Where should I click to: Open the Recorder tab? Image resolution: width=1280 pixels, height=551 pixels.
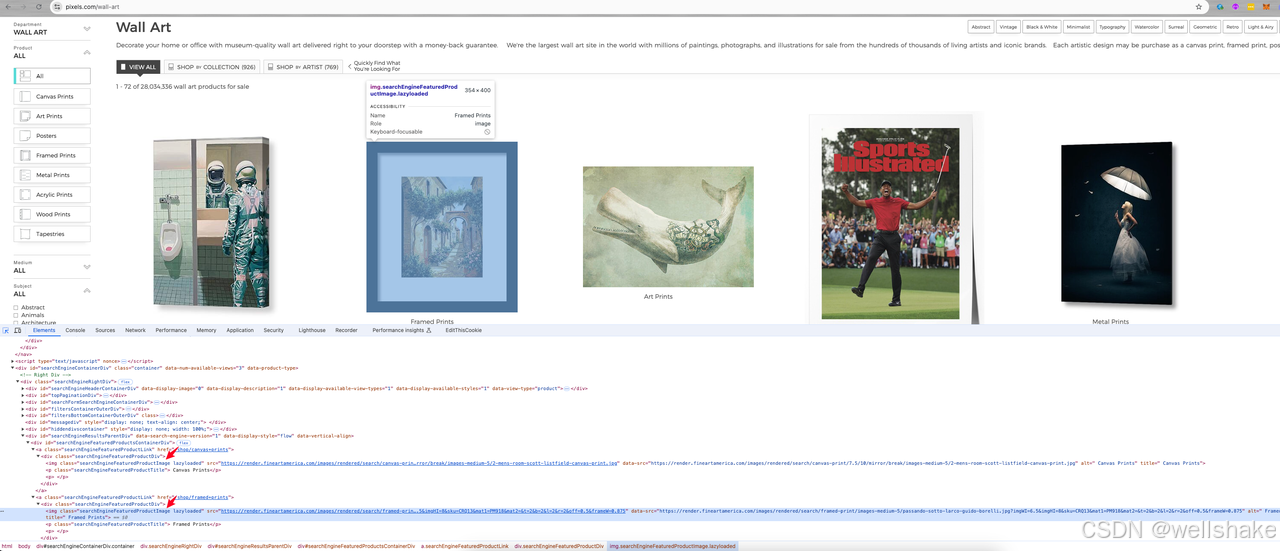point(346,330)
